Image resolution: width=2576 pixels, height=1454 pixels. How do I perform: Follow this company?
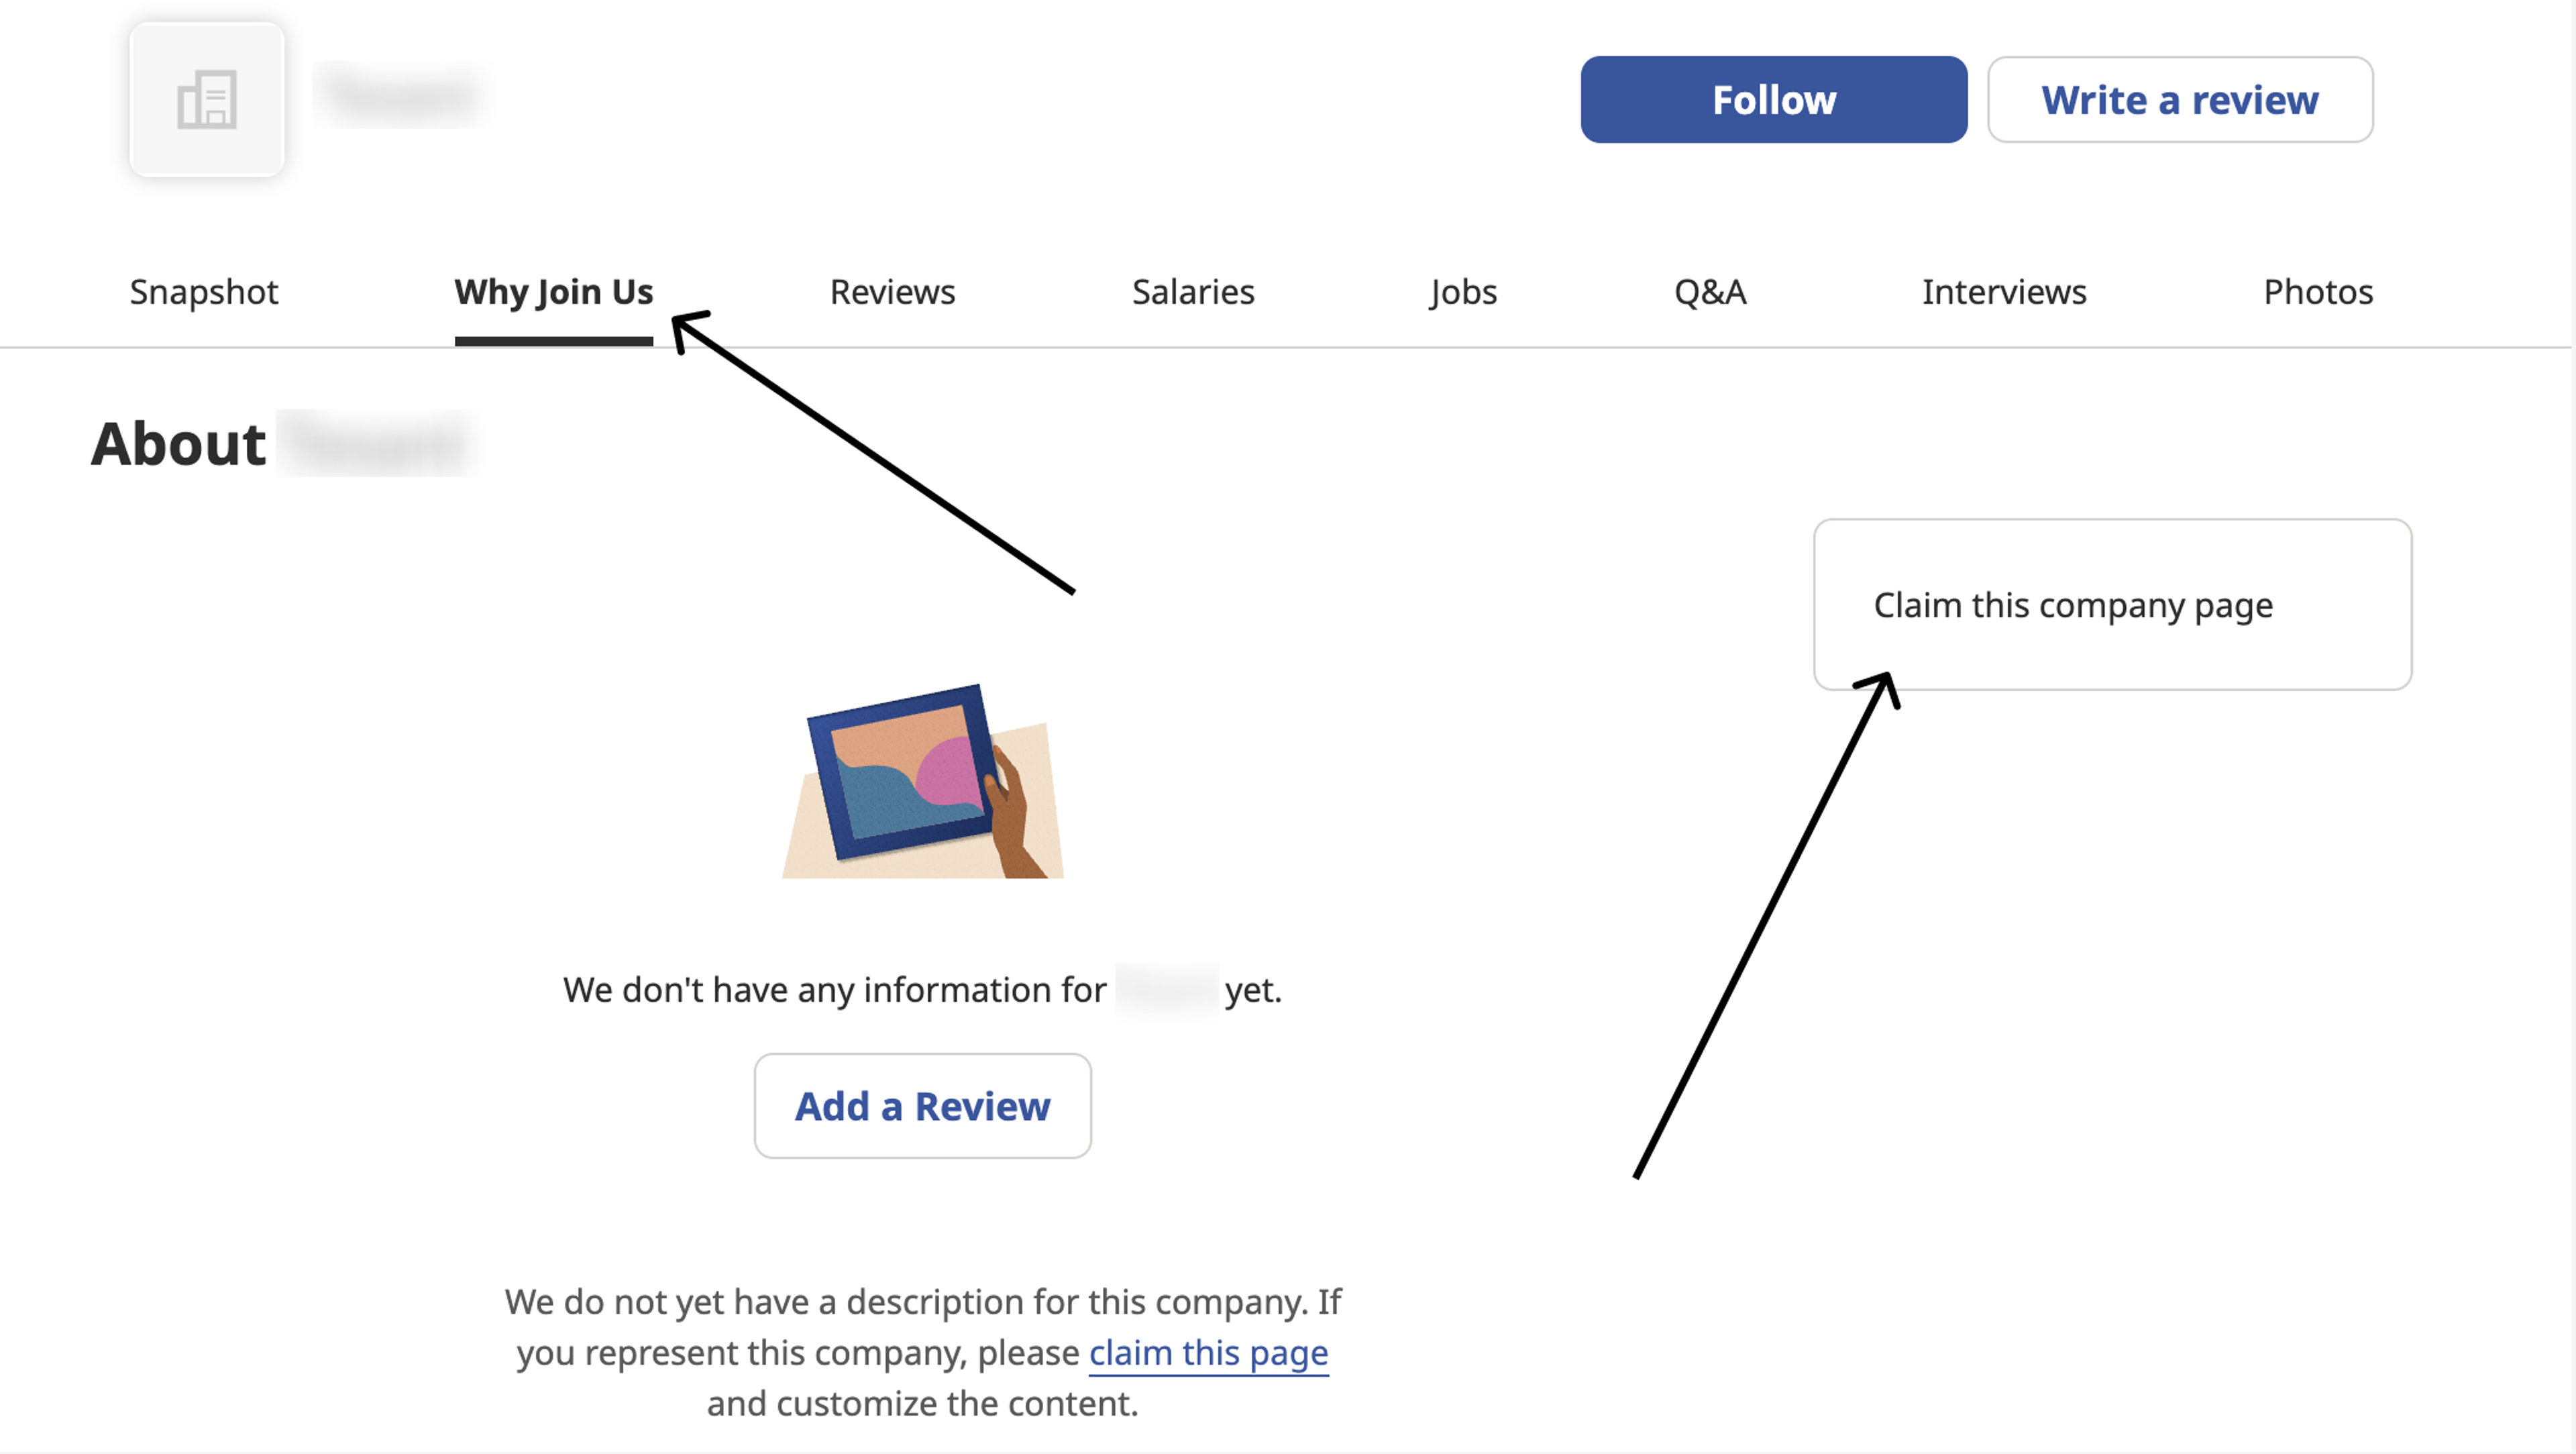(x=1774, y=99)
